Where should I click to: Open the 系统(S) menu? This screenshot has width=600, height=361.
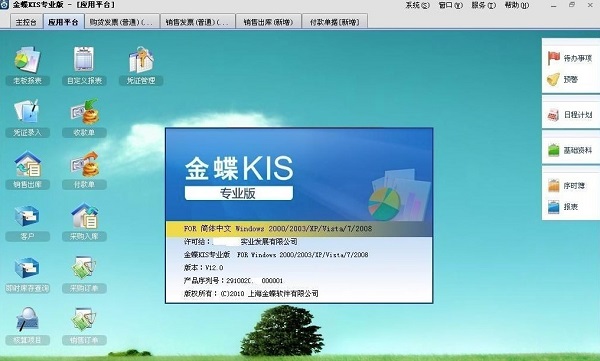(x=417, y=5)
